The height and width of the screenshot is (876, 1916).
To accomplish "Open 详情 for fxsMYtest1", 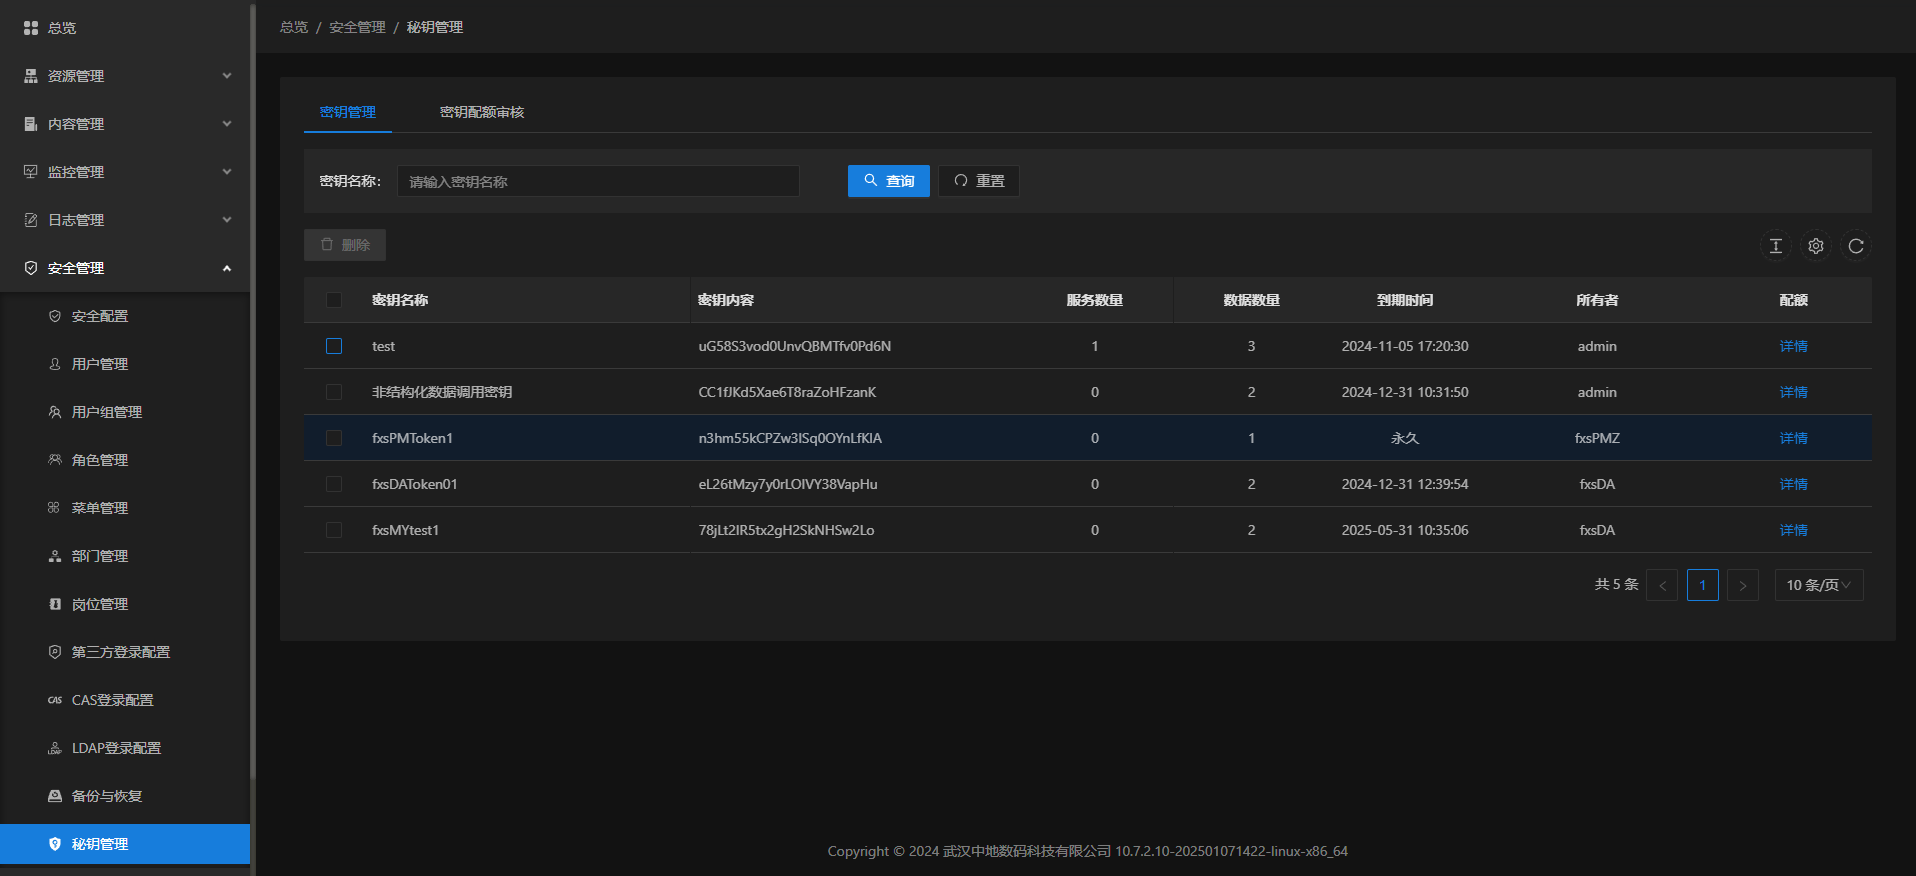I will [x=1793, y=530].
